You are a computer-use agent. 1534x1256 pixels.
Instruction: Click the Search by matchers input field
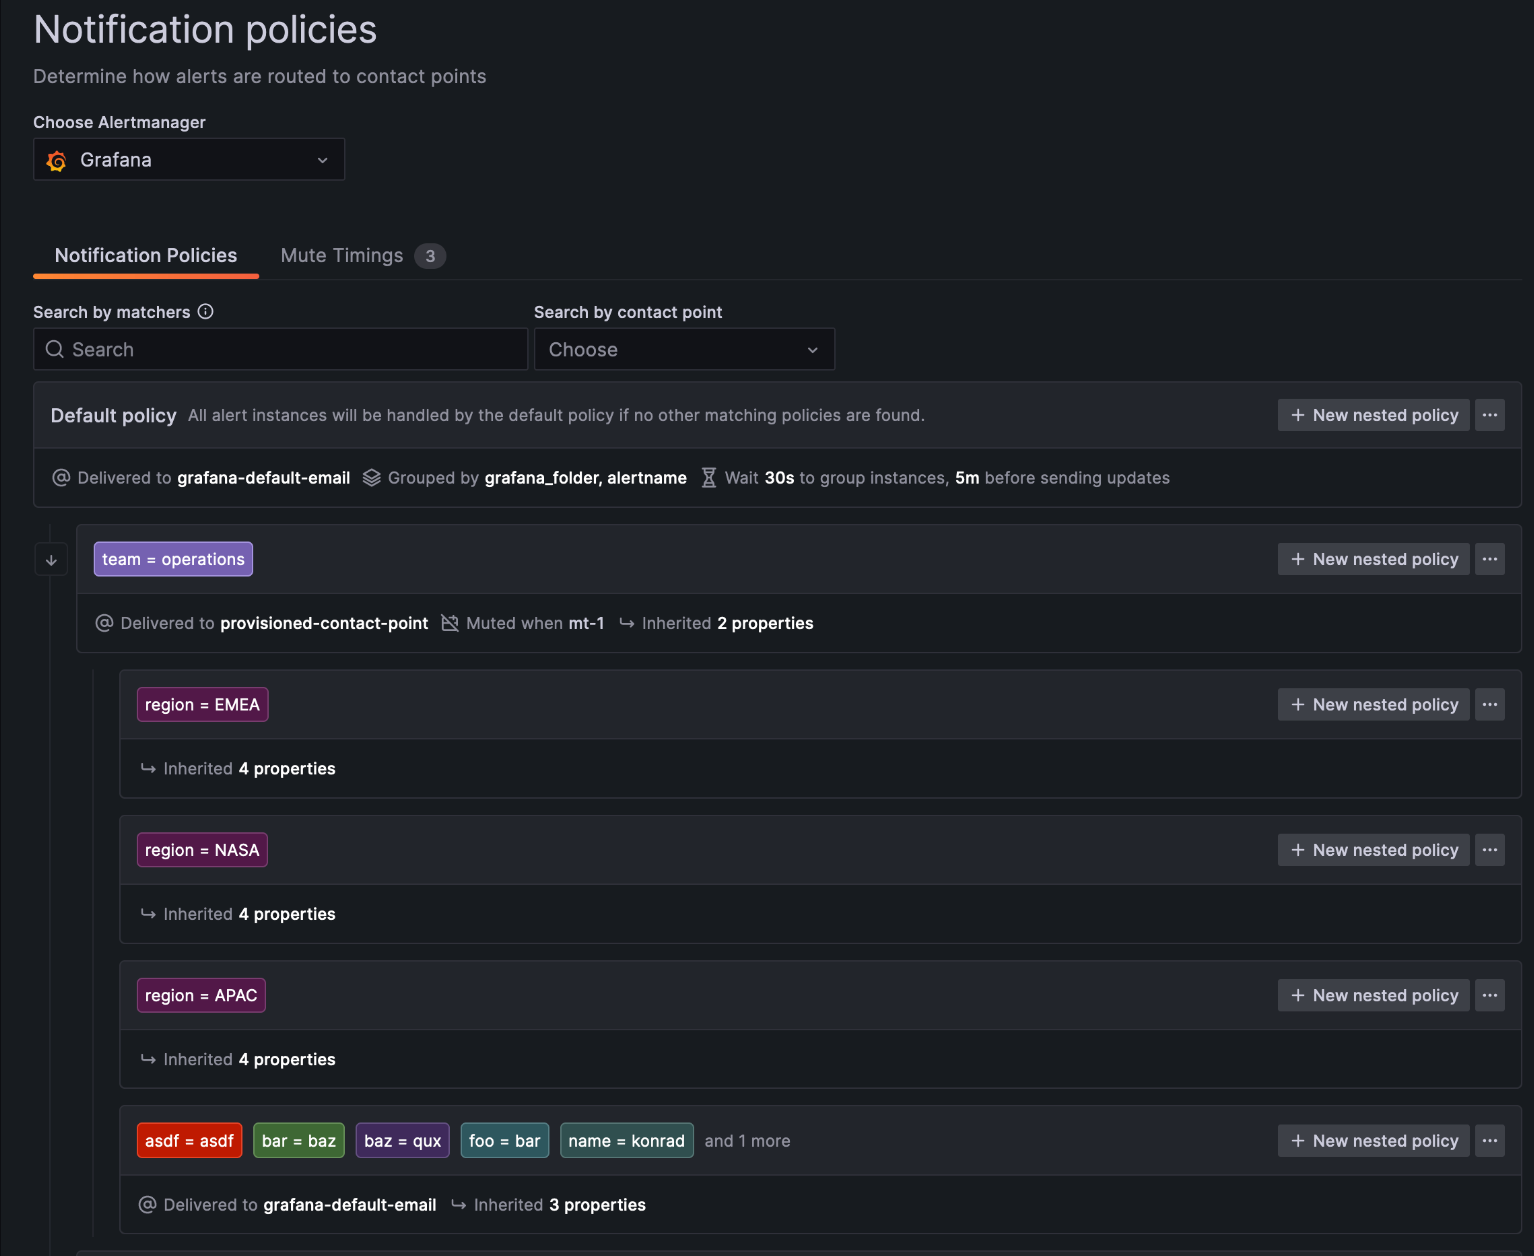click(280, 349)
